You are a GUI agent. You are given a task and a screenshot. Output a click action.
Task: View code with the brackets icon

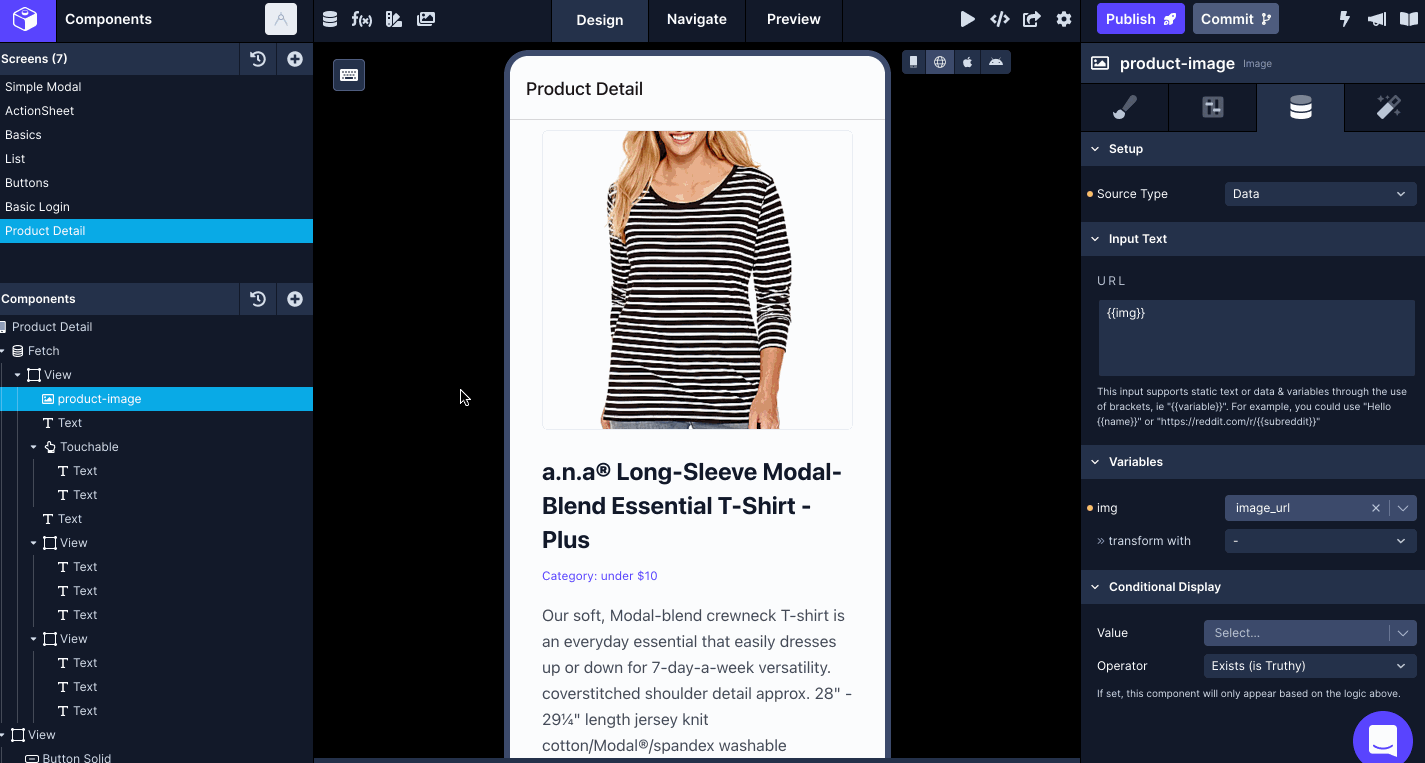pyautogui.click(x=999, y=19)
